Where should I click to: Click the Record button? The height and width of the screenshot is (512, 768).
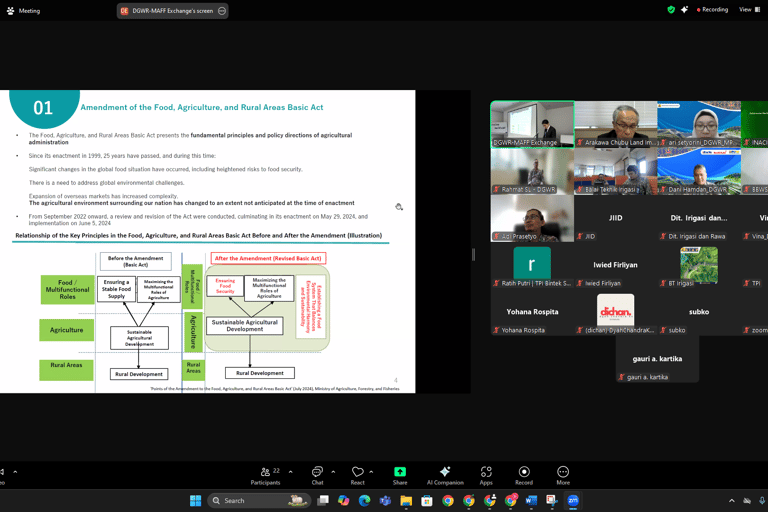tap(524, 476)
